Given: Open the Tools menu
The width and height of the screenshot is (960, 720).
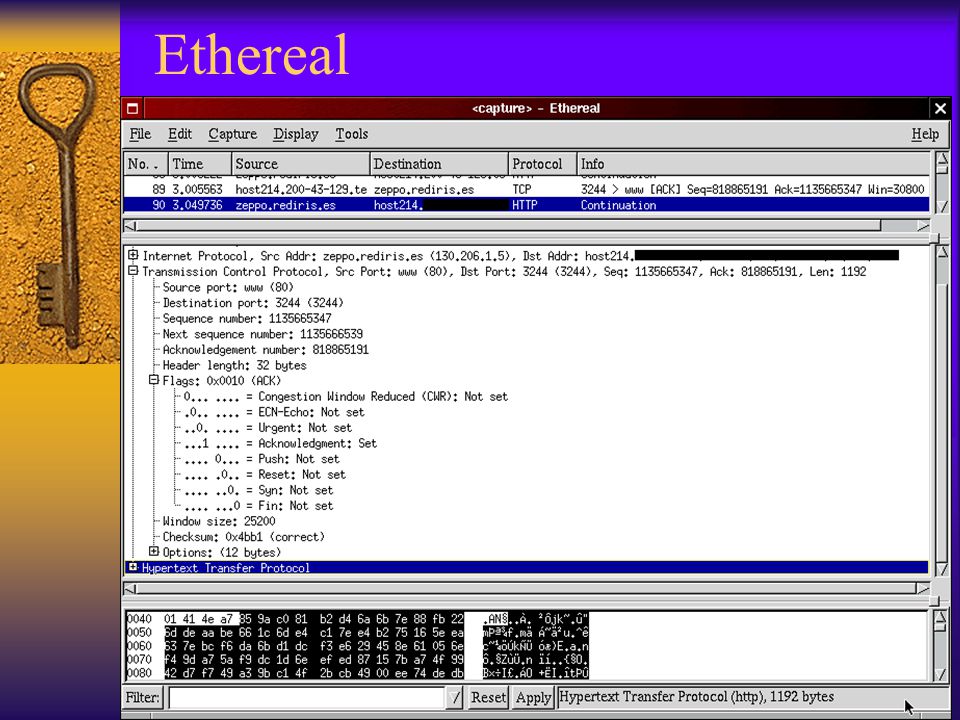Looking at the screenshot, I should pyautogui.click(x=351, y=134).
